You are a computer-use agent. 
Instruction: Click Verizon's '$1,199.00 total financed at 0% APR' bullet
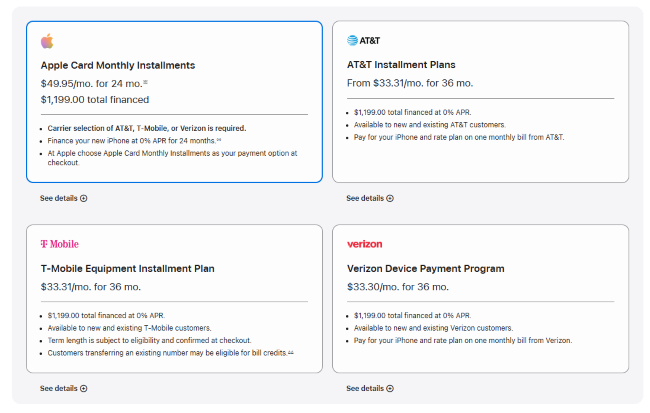[412, 316]
